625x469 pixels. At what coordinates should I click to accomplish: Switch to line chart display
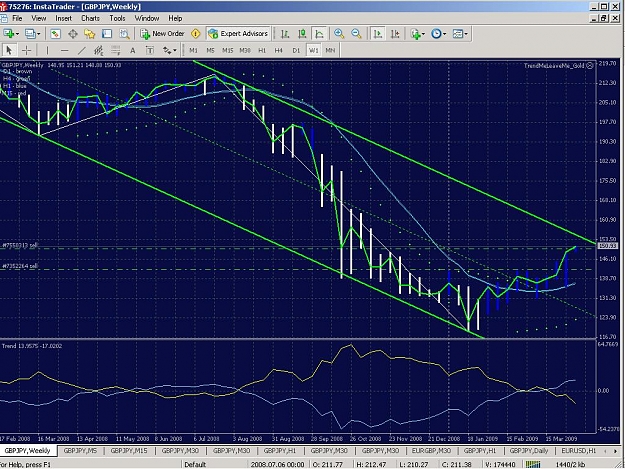click(319, 34)
